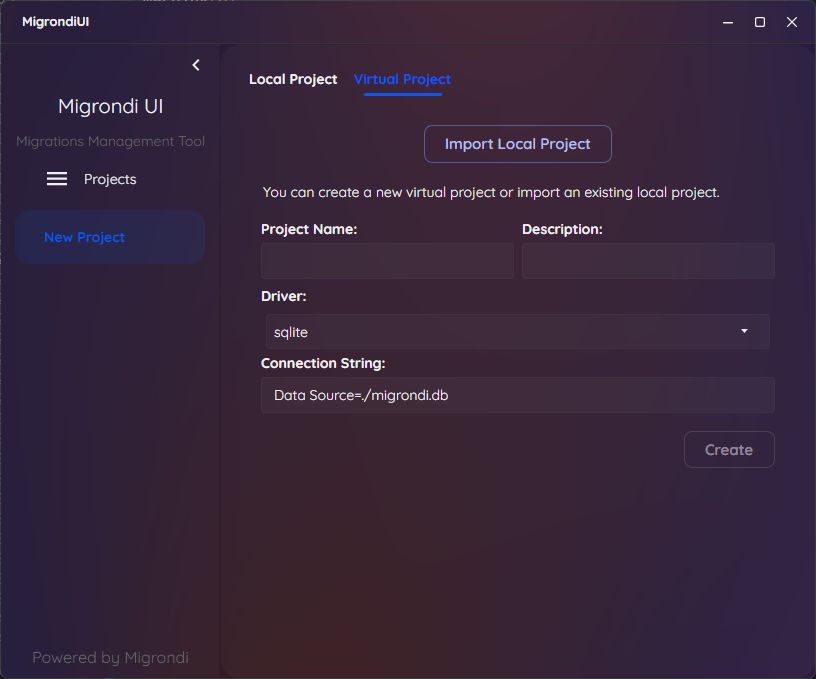Viewport: 816px width, 679px height.
Task: Click the Import Local Project button
Action: 518,144
